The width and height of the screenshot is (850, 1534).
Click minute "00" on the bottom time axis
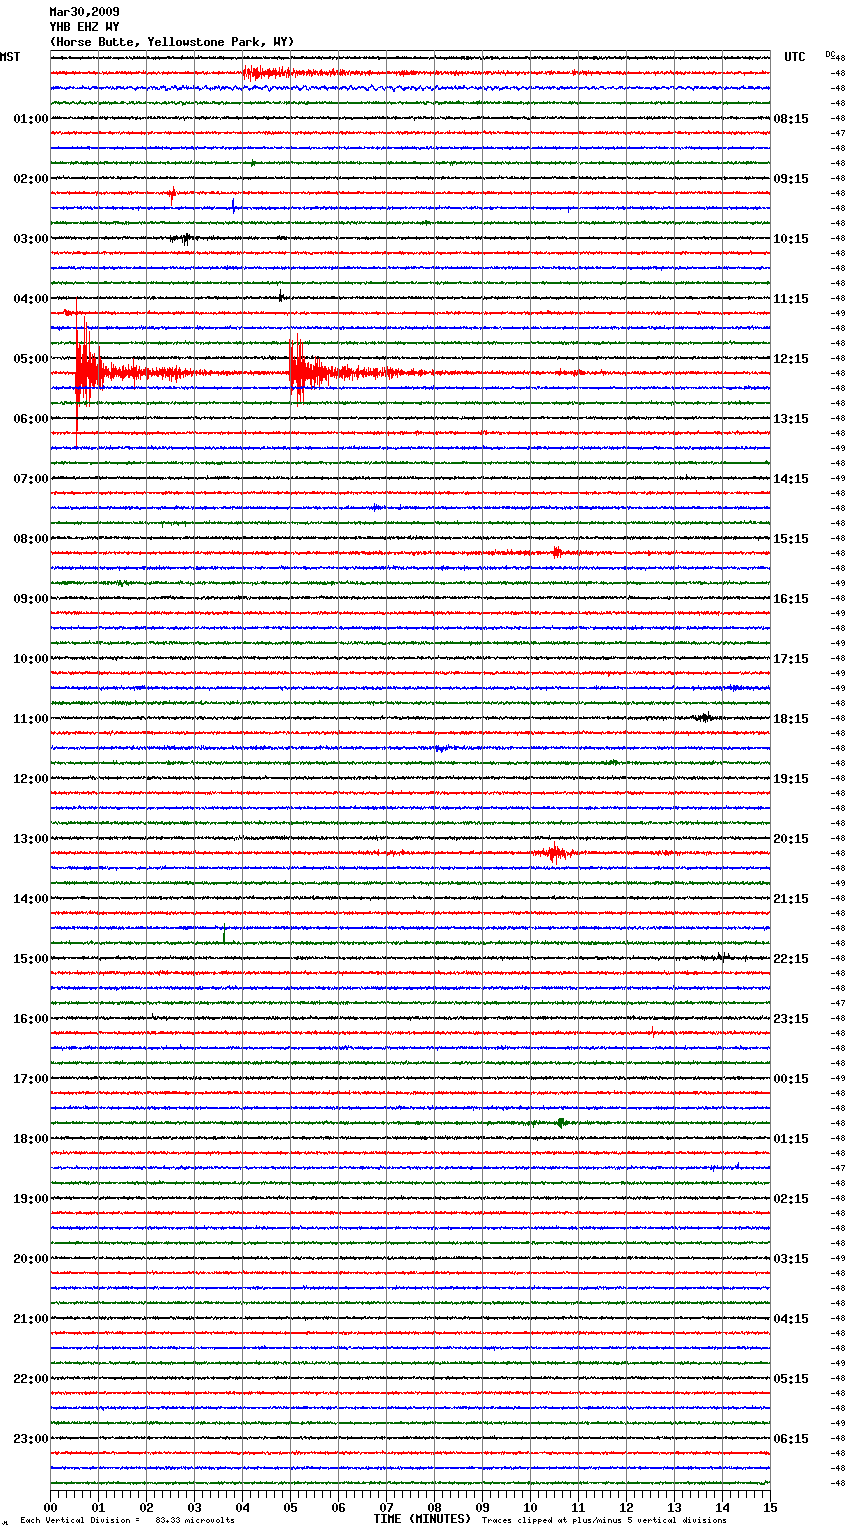(50, 1507)
